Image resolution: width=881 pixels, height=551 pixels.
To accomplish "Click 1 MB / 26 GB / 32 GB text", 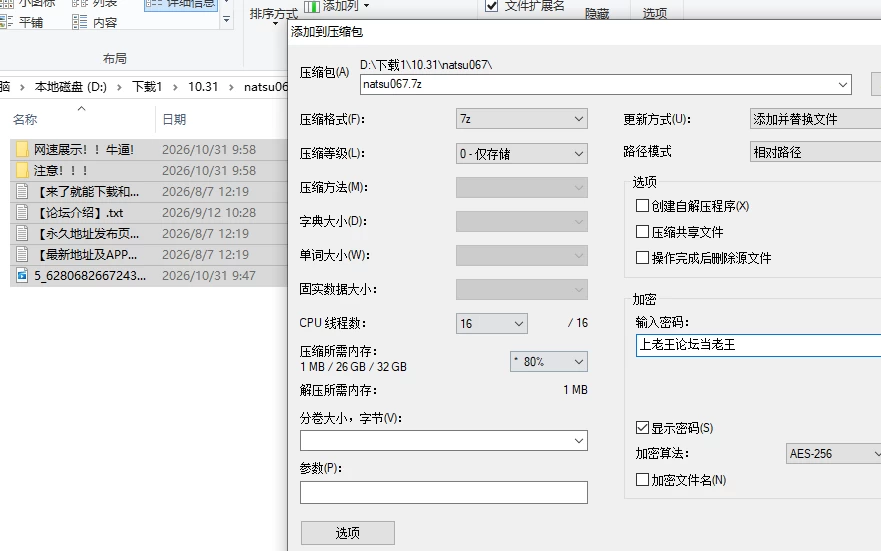I will (x=353, y=367).
